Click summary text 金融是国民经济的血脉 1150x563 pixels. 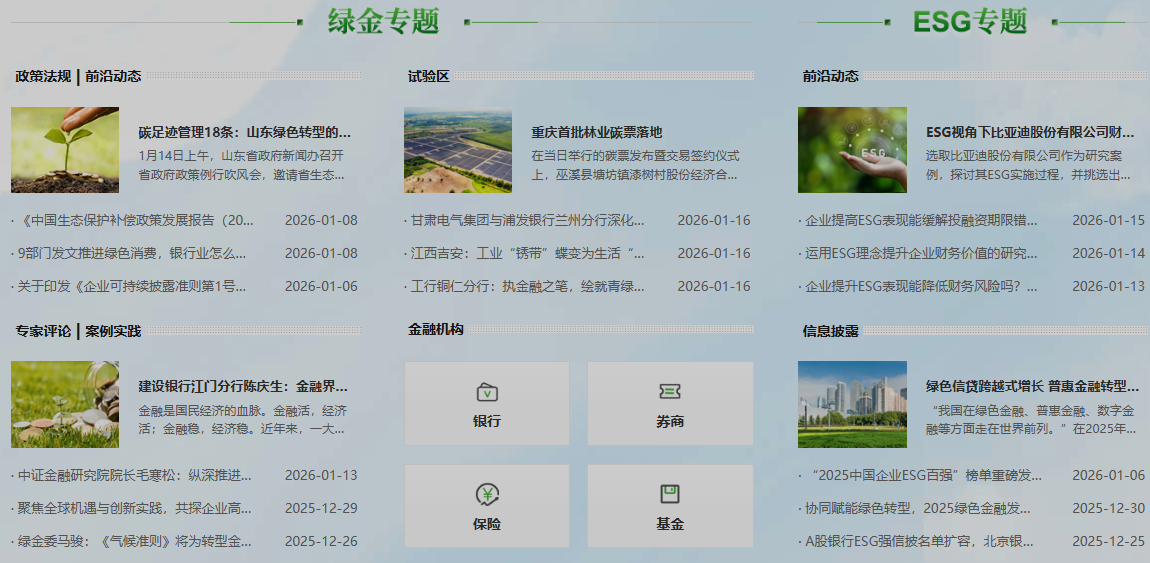[243, 420]
